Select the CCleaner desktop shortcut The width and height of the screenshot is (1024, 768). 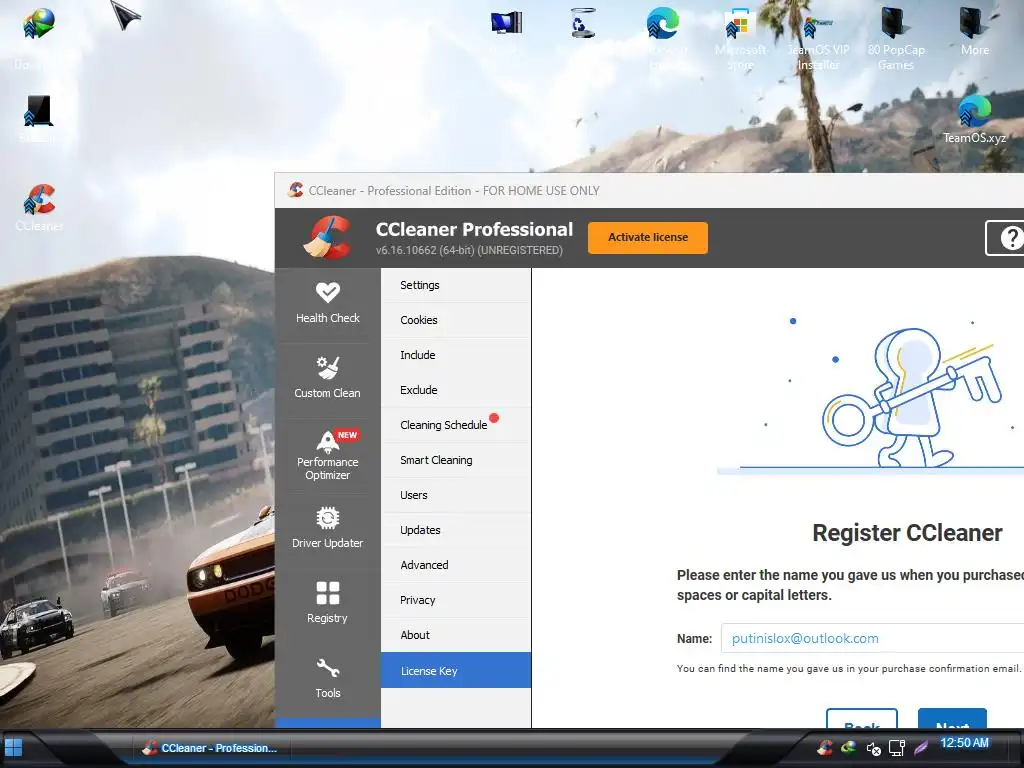(x=39, y=208)
